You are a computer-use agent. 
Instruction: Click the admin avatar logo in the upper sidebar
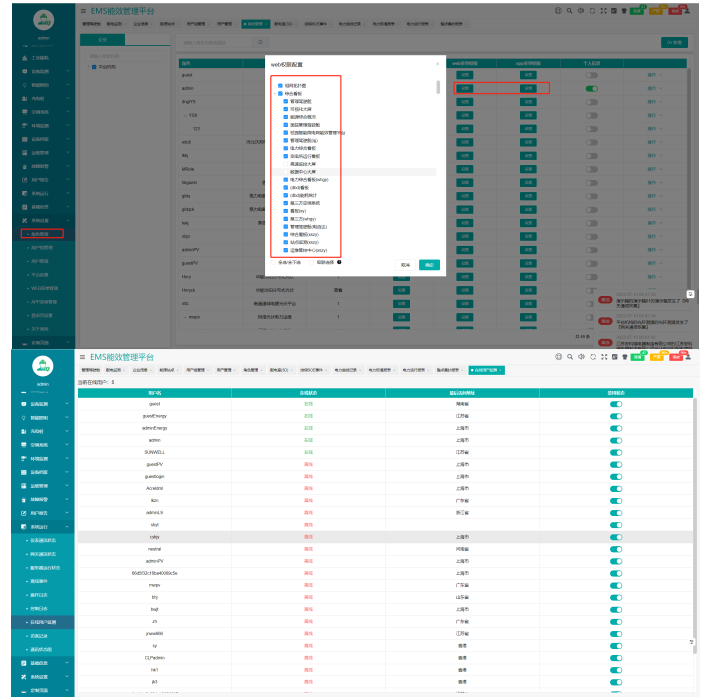[x=43, y=20]
